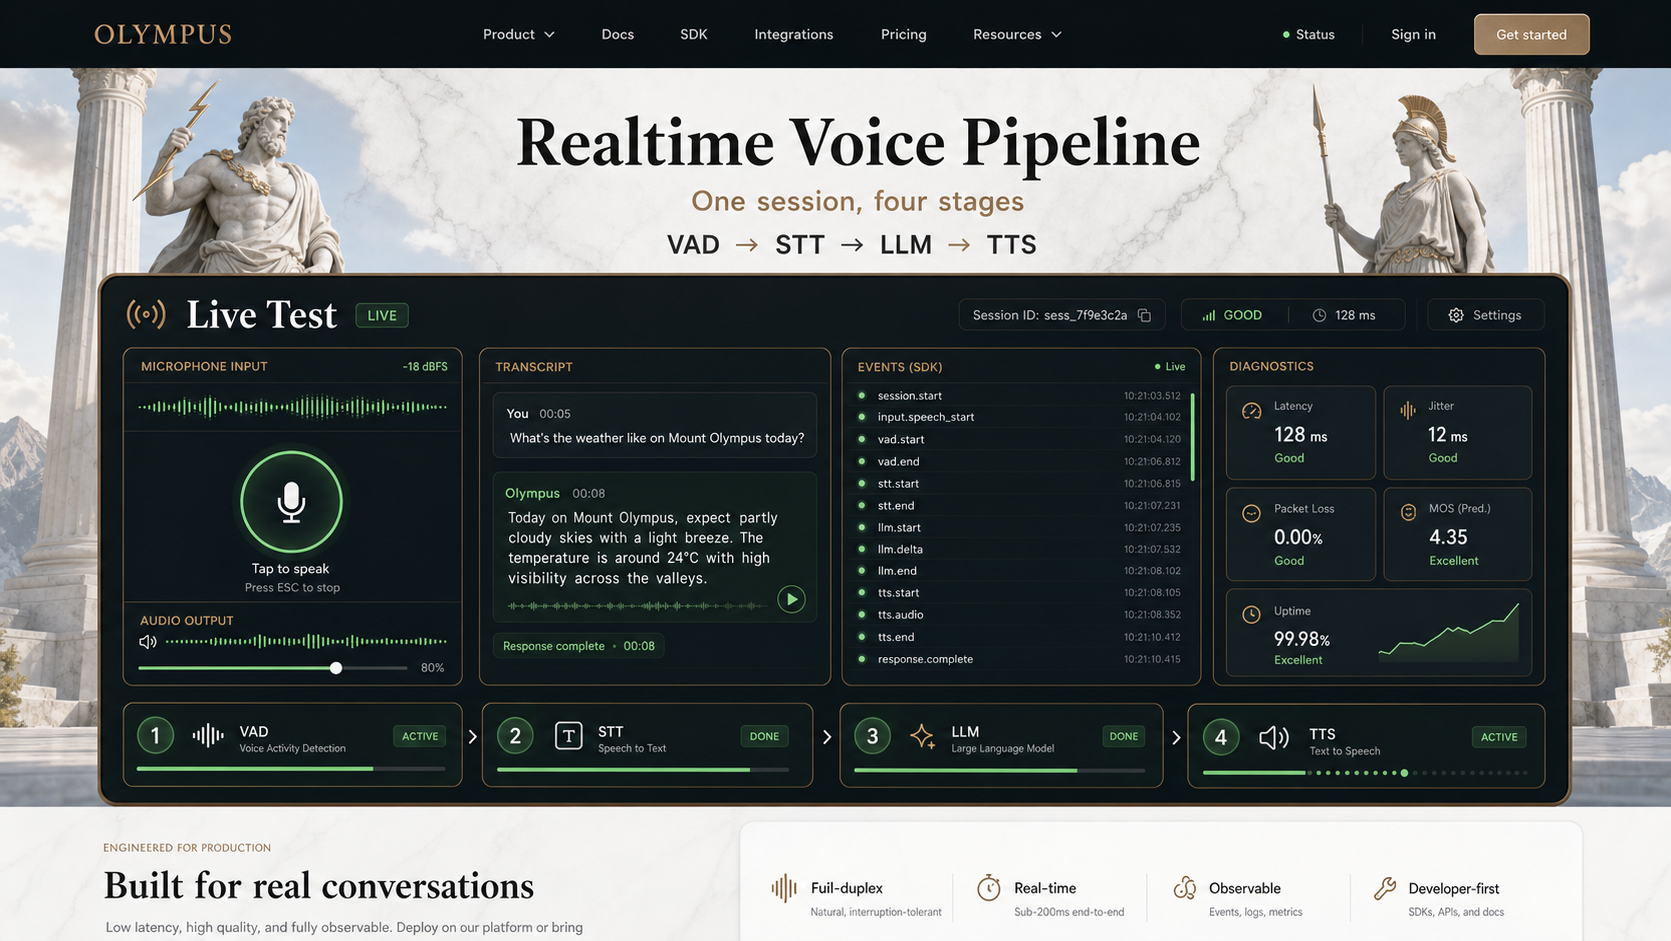Click the Live Test broadcast icon
This screenshot has height=941, width=1671.
tap(146, 314)
